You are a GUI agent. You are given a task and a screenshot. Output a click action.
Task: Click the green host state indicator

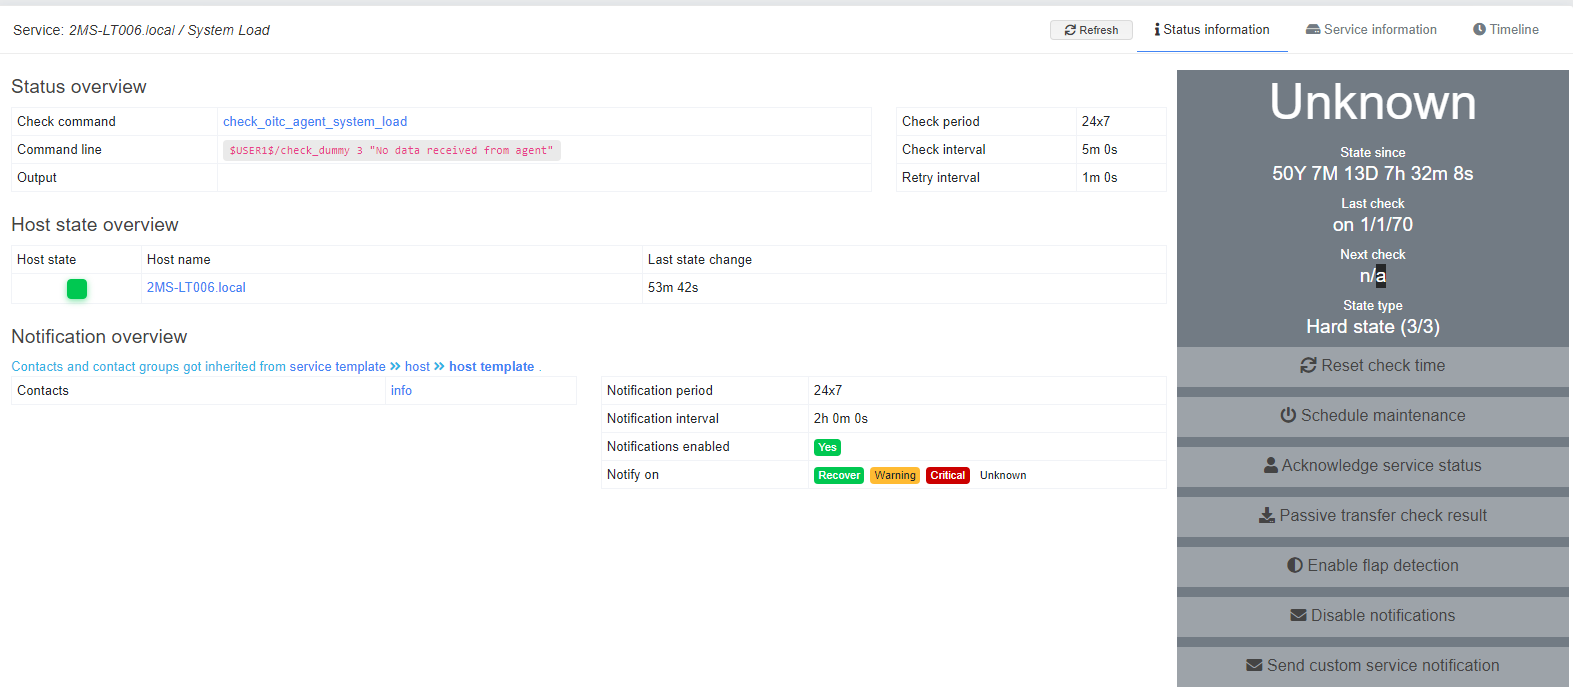tap(77, 289)
